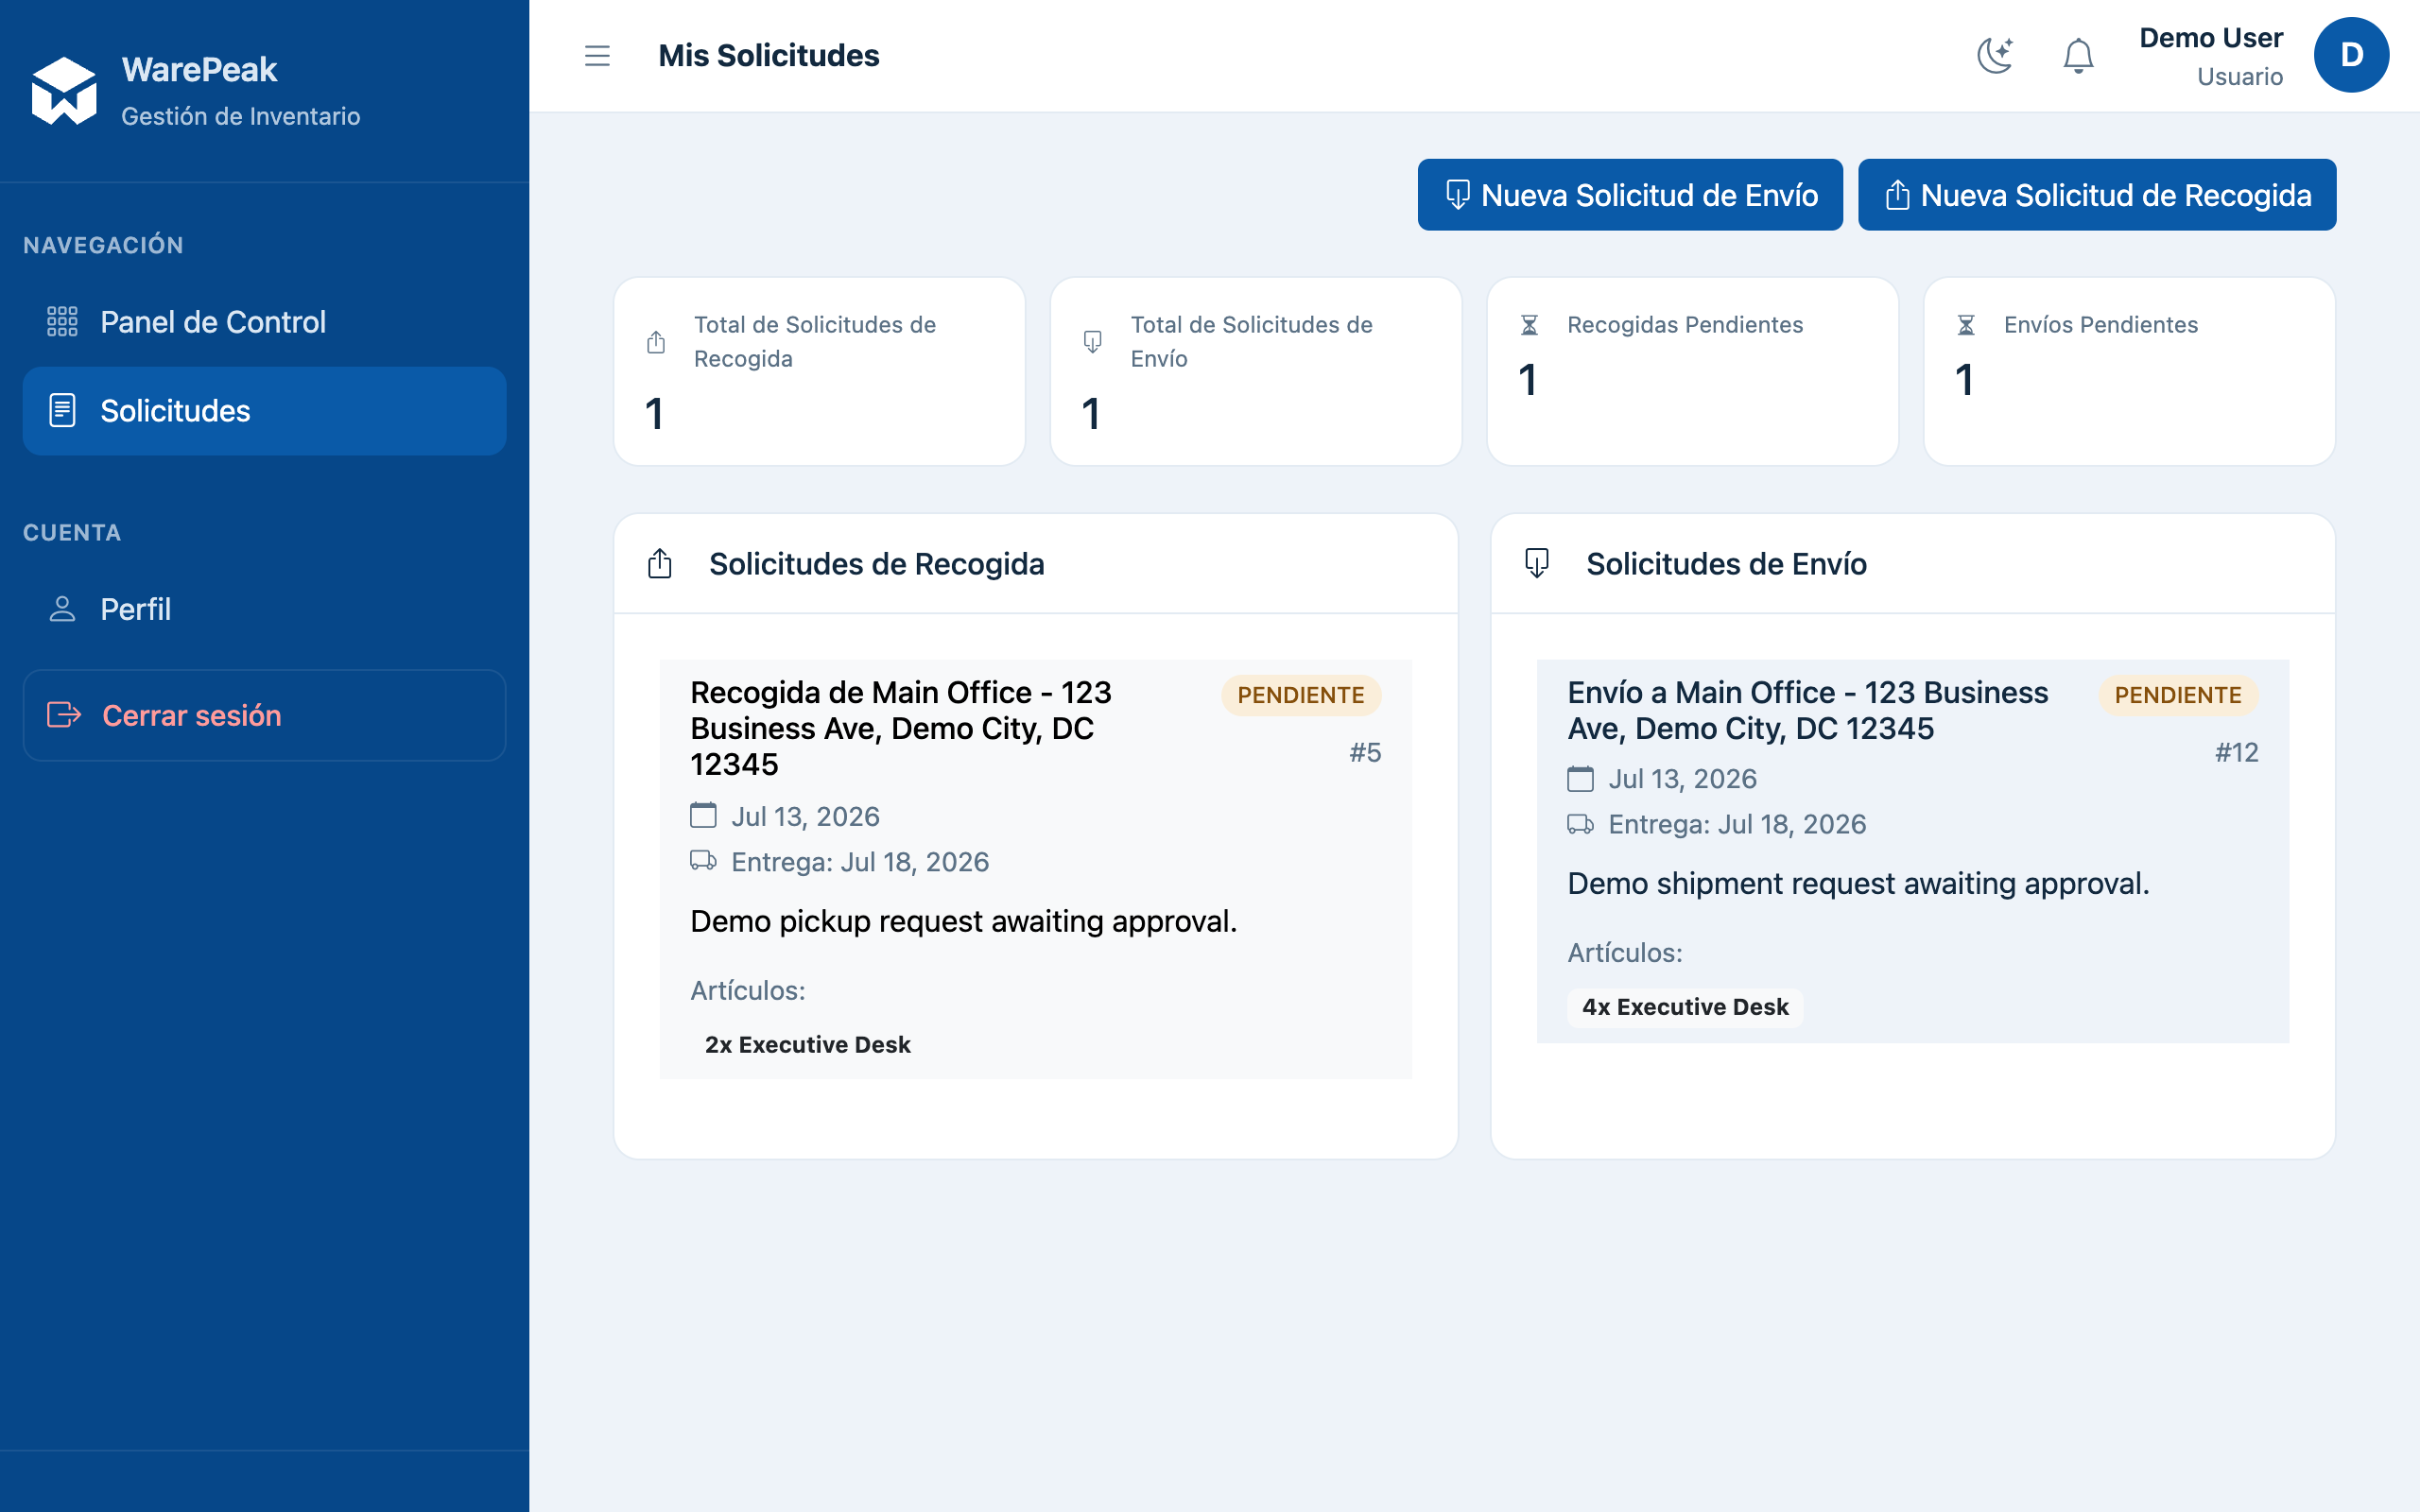Open Panel de Control page
Image resolution: width=2420 pixels, height=1512 pixels.
coord(264,322)
